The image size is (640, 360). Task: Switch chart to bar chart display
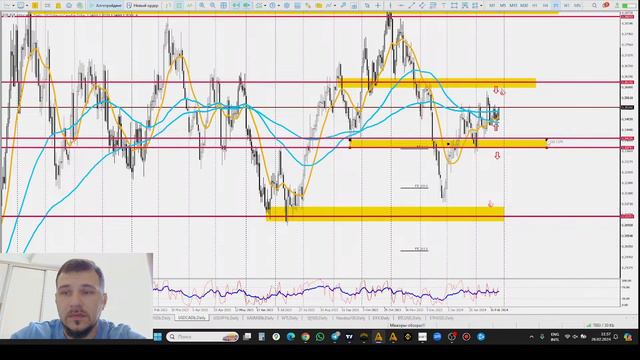pyautogui.click(x=168, y=6)
